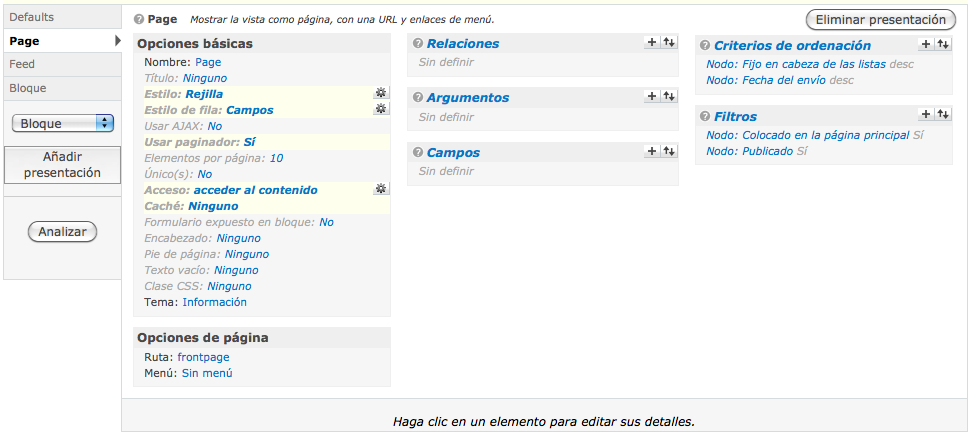Rearrange Relaciones using the arrows icon

[x=669, y=42]
